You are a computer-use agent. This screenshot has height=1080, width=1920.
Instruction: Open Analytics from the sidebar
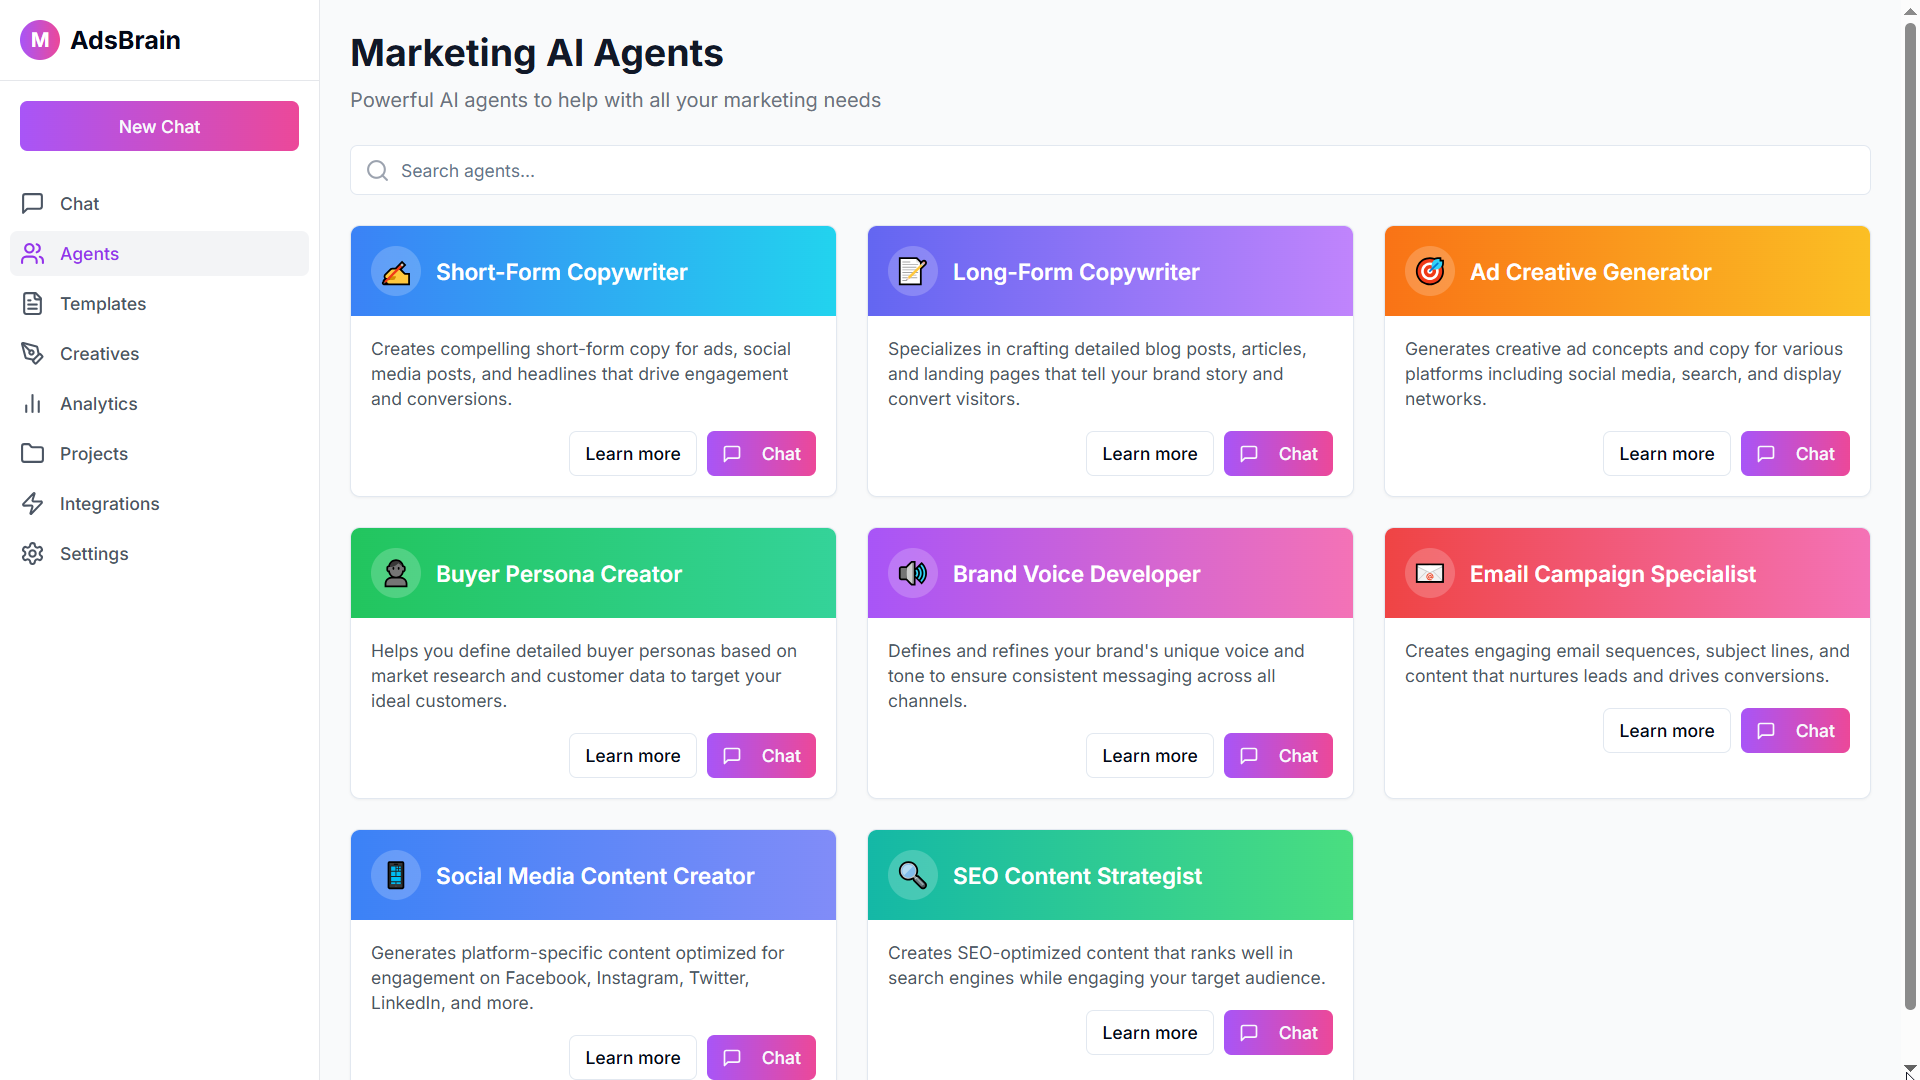click(160, 404)
